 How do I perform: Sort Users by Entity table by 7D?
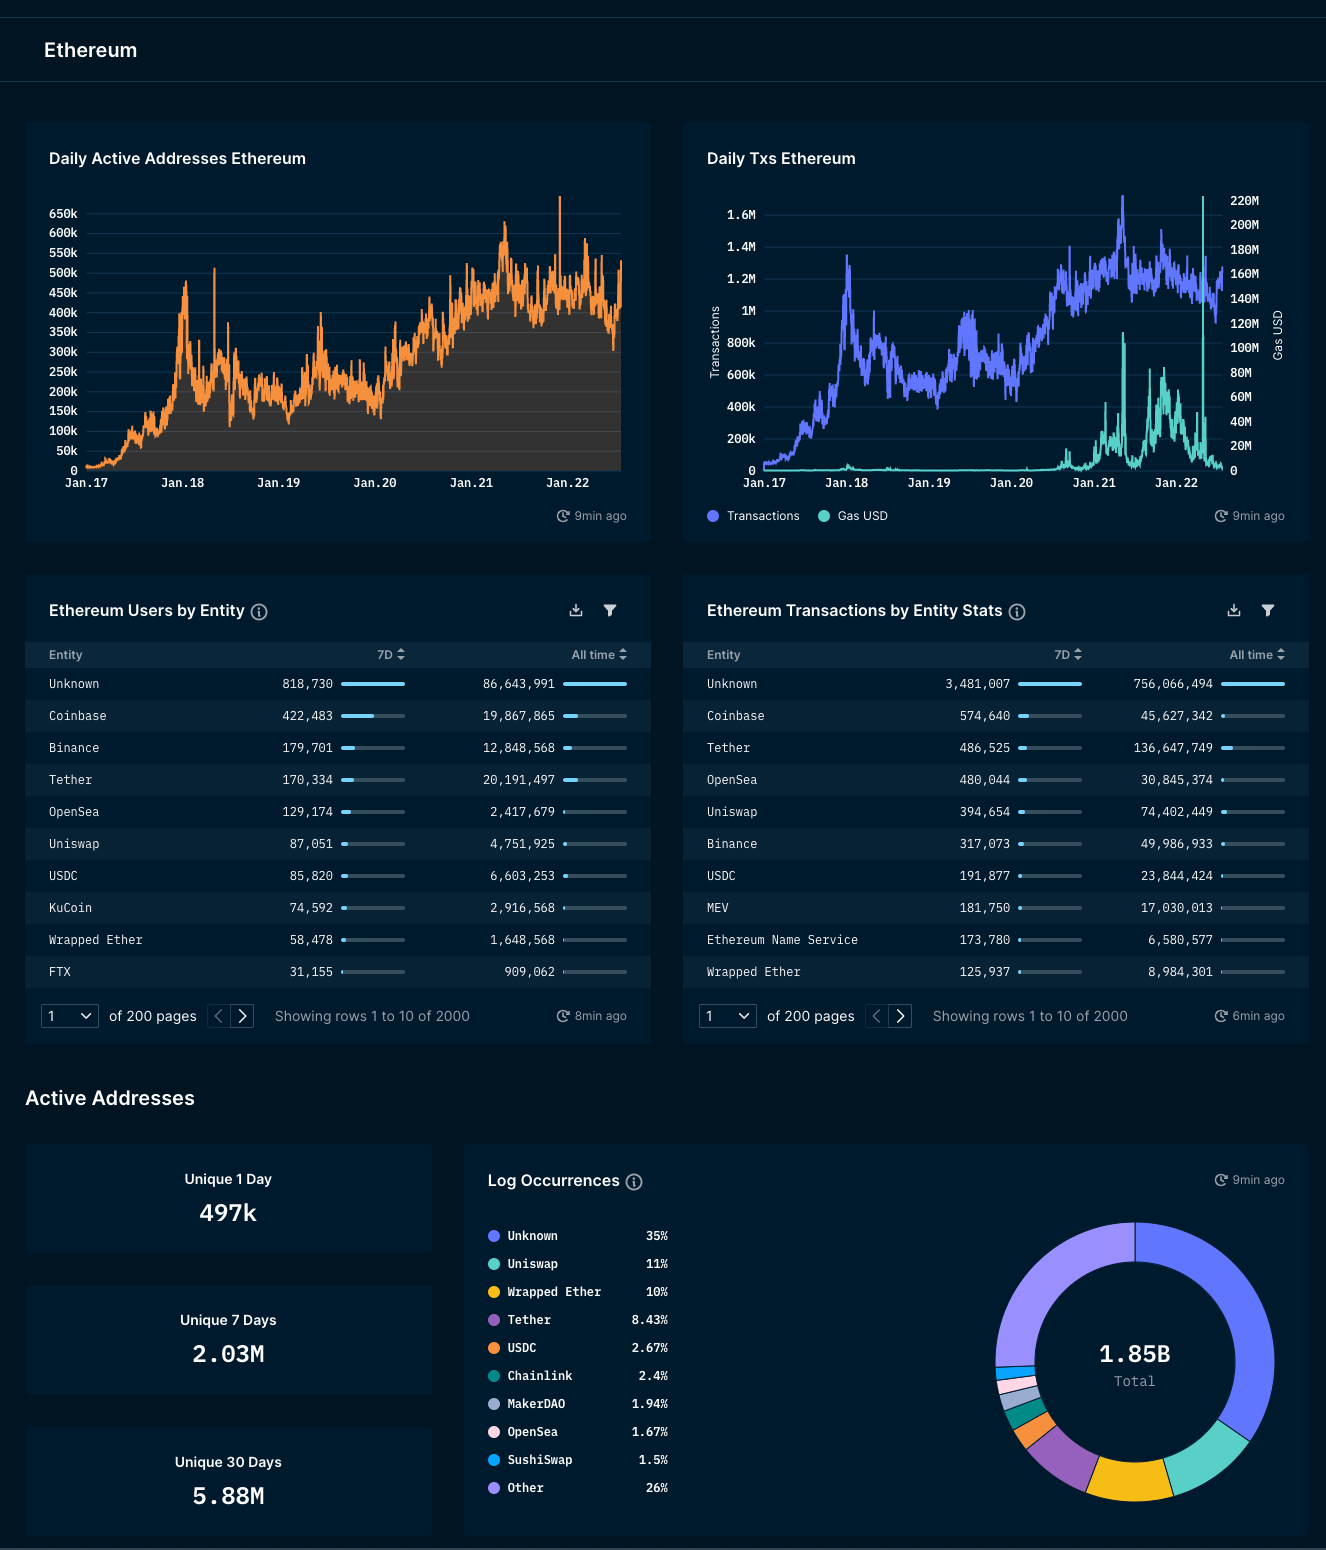pyautogui.click(x=391, y=655)
